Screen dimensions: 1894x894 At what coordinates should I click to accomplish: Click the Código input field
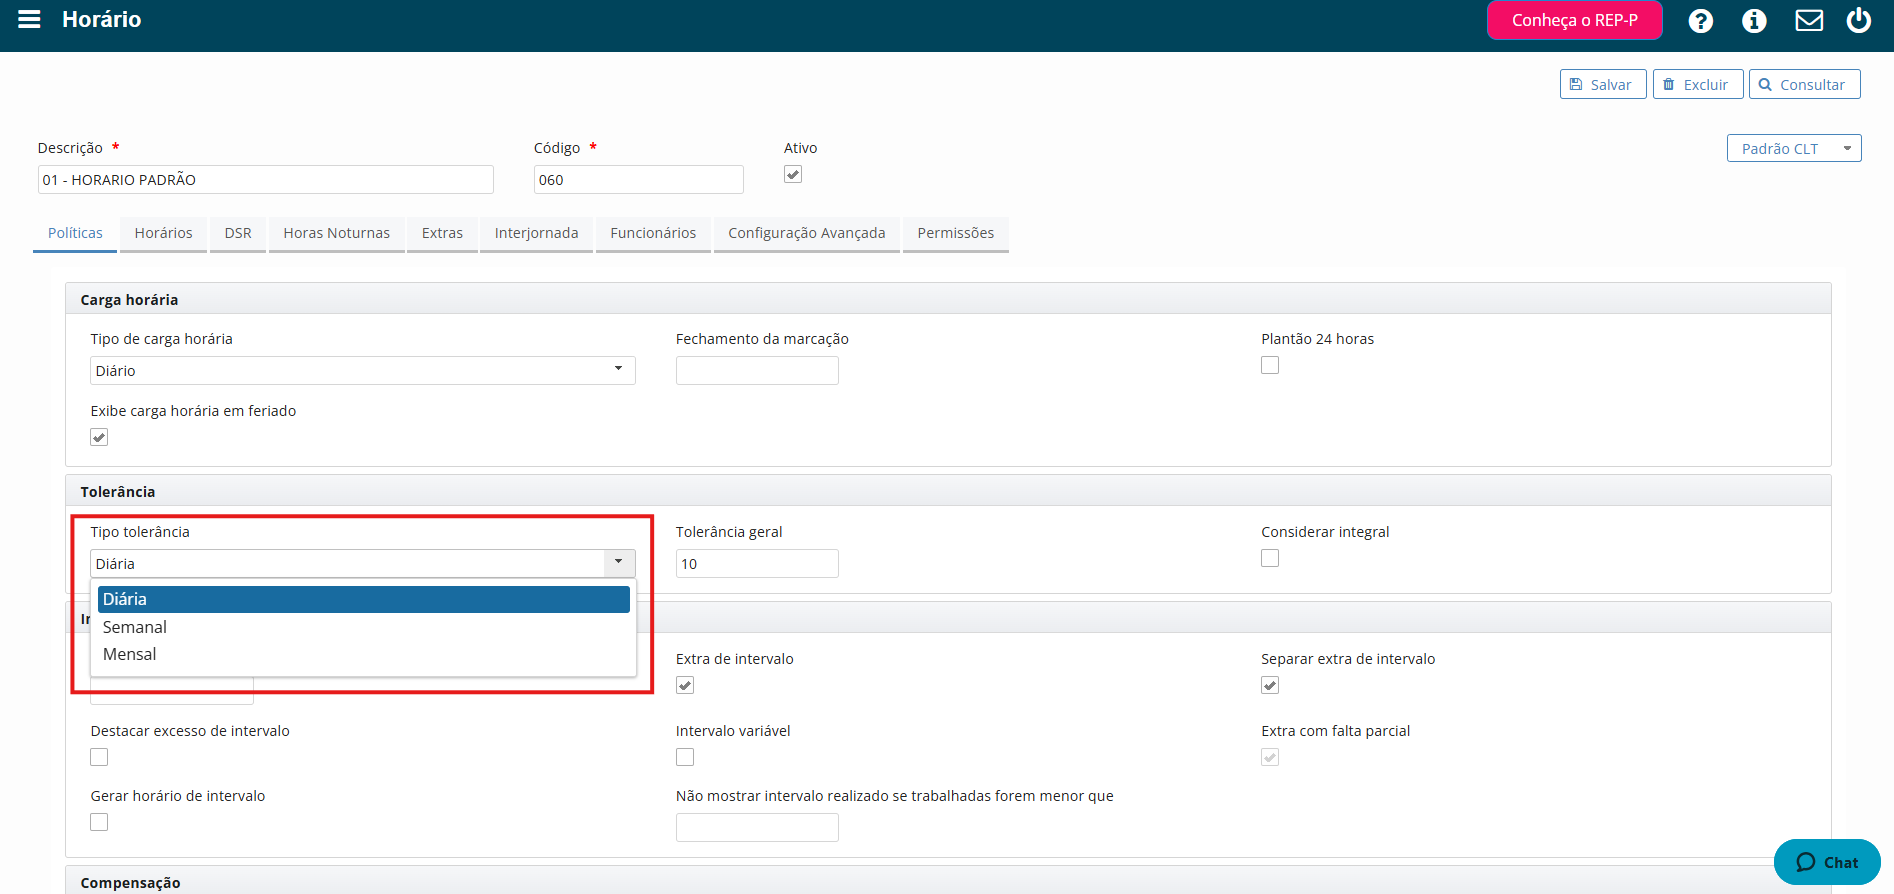(x=639, y=180)
